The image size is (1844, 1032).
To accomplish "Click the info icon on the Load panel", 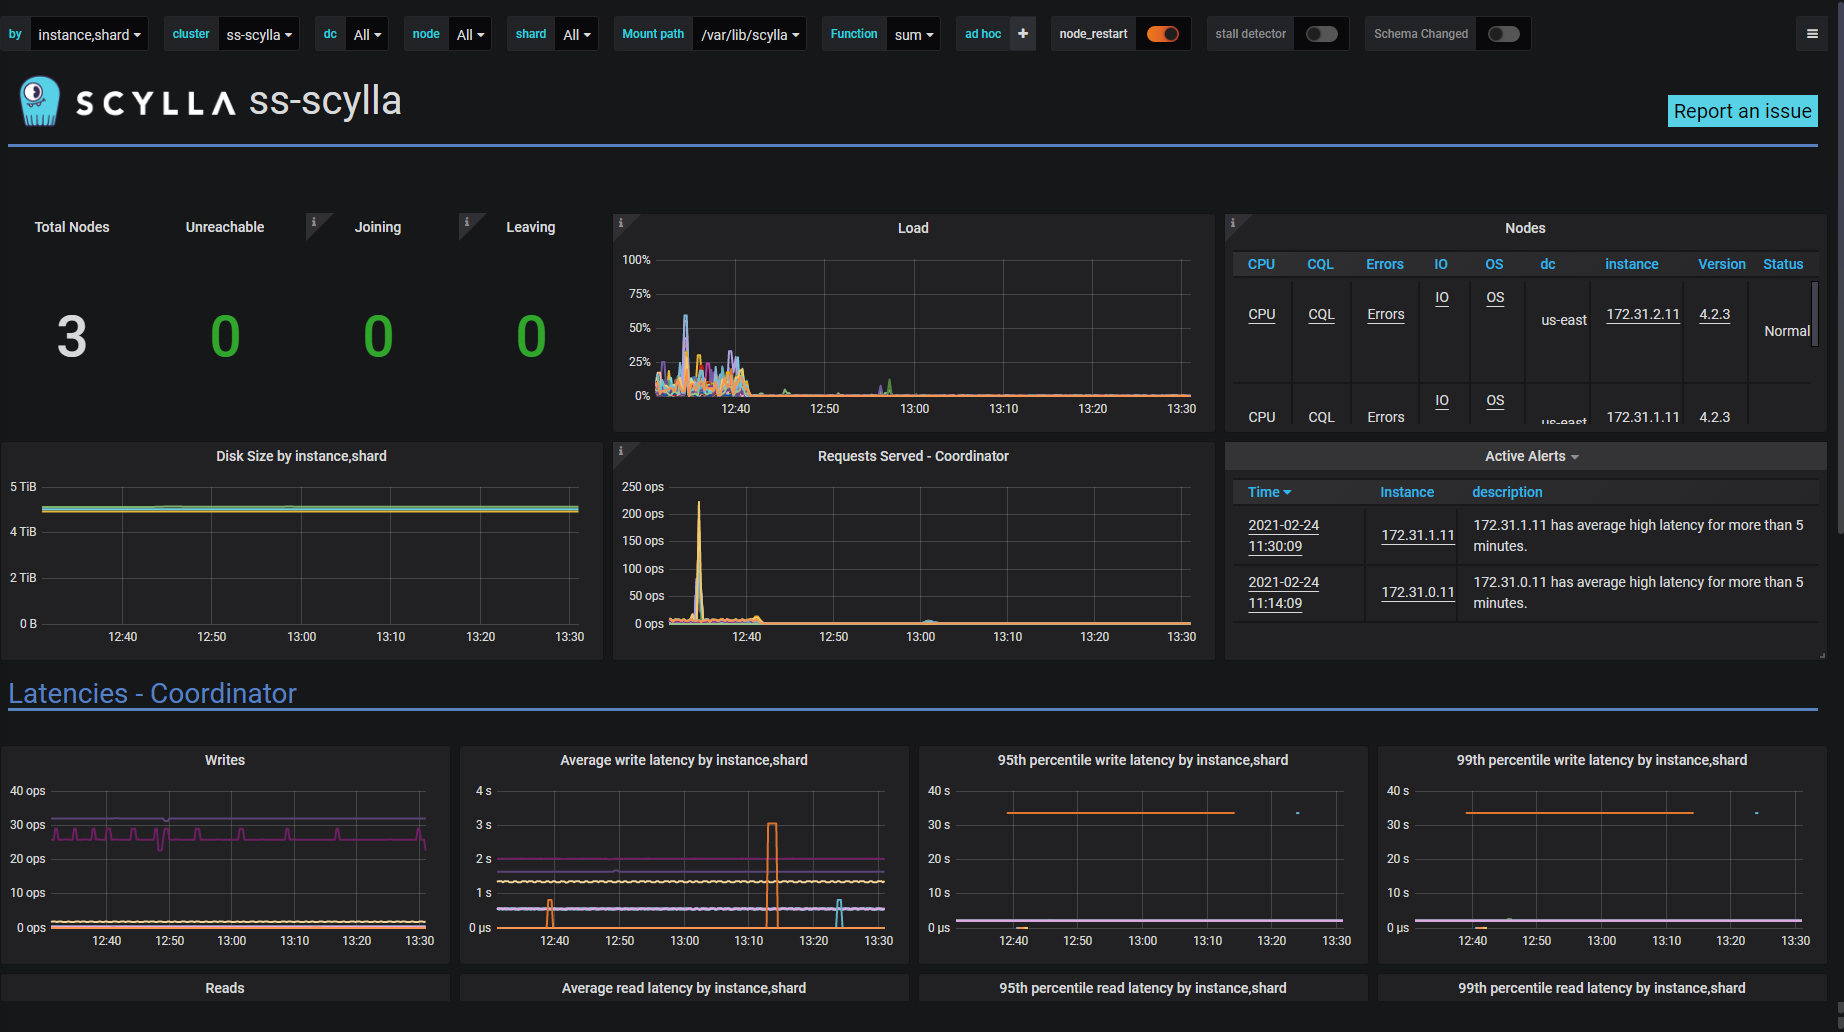I will (622, 223).
